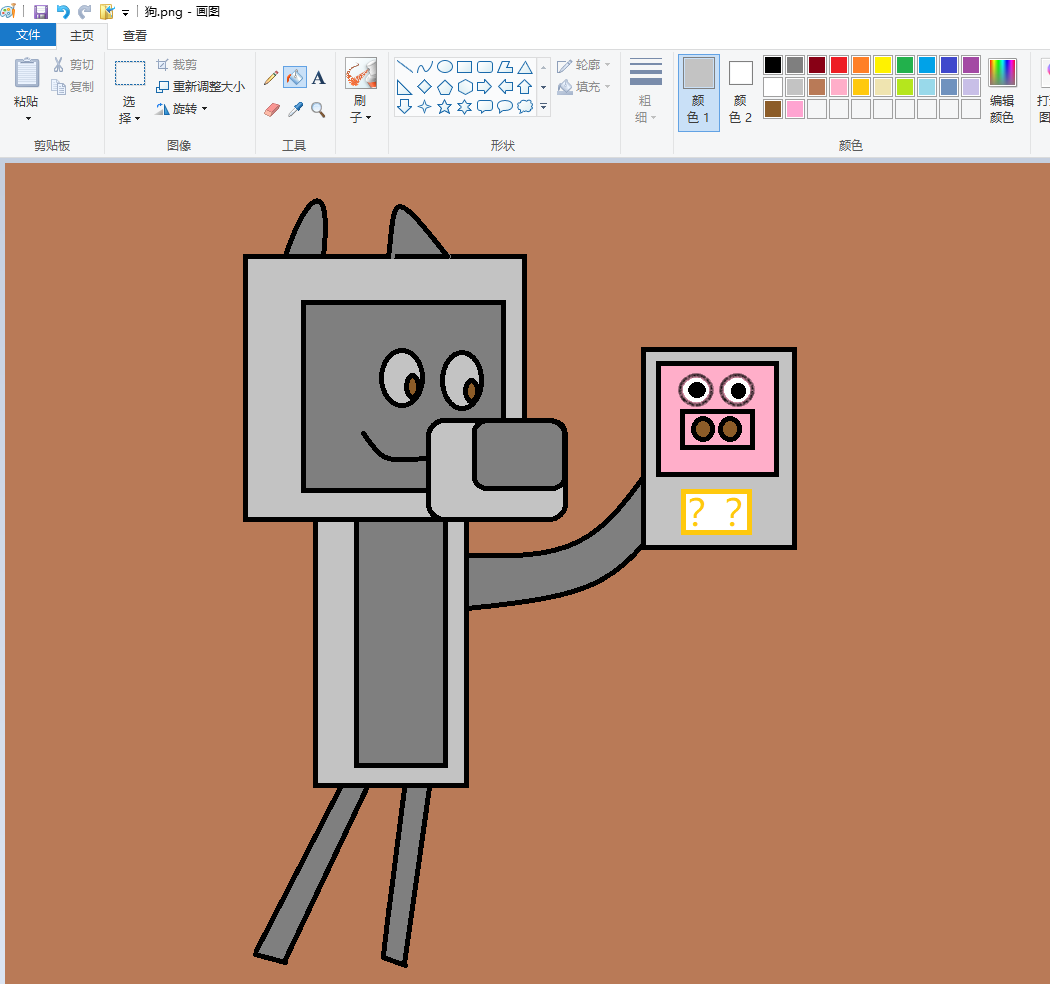Image resolution: width=1050 pixels, height=984 pixels.
Task: Select the Fill with color bucket tool
Action: click(x=295, y=78)
